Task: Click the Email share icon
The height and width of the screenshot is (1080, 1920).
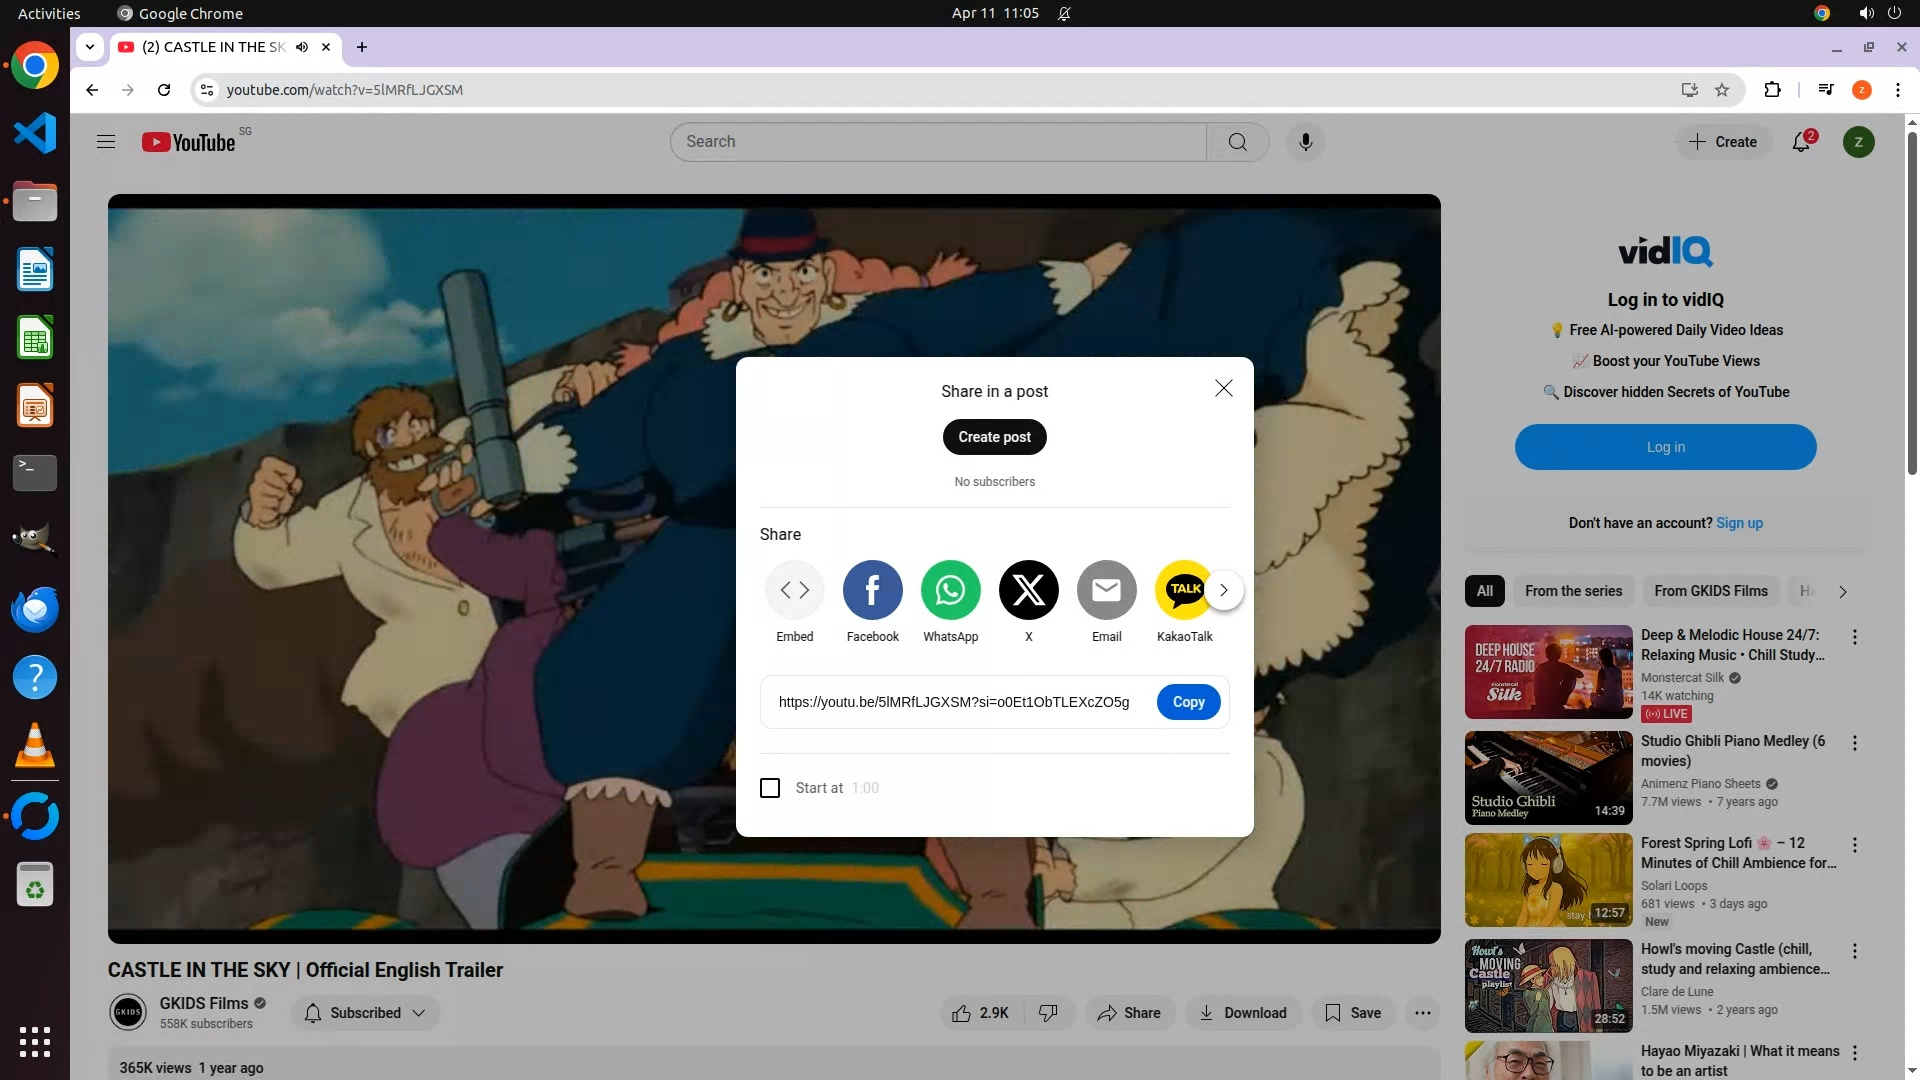Action: point(1106,590)
